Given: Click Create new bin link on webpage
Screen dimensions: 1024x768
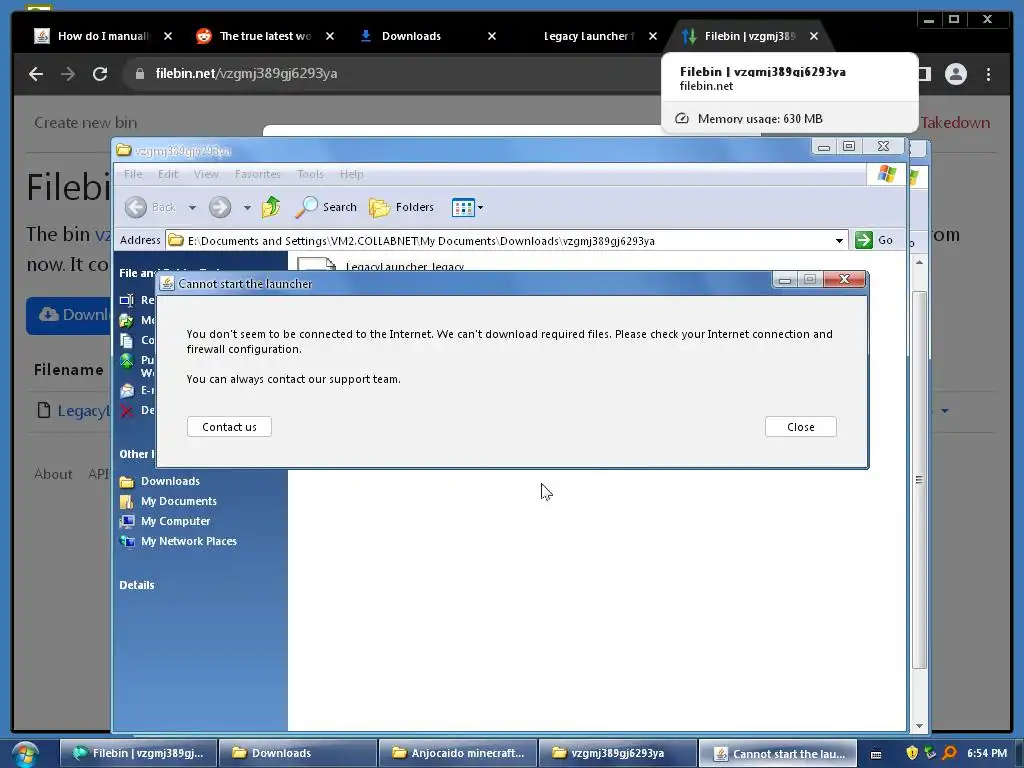Looking at the screenshot, I should pyautogui.click(x=86, y=122).
